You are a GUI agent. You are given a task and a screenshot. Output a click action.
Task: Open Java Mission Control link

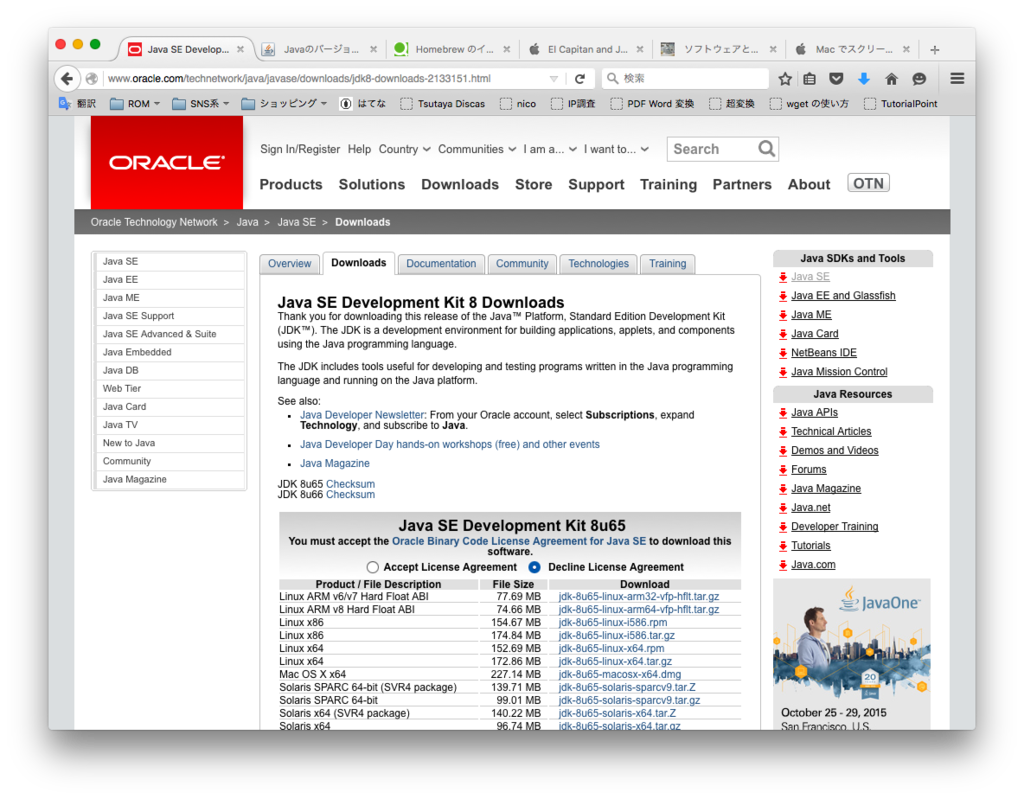pyautogui.click(x=839, y=372)
